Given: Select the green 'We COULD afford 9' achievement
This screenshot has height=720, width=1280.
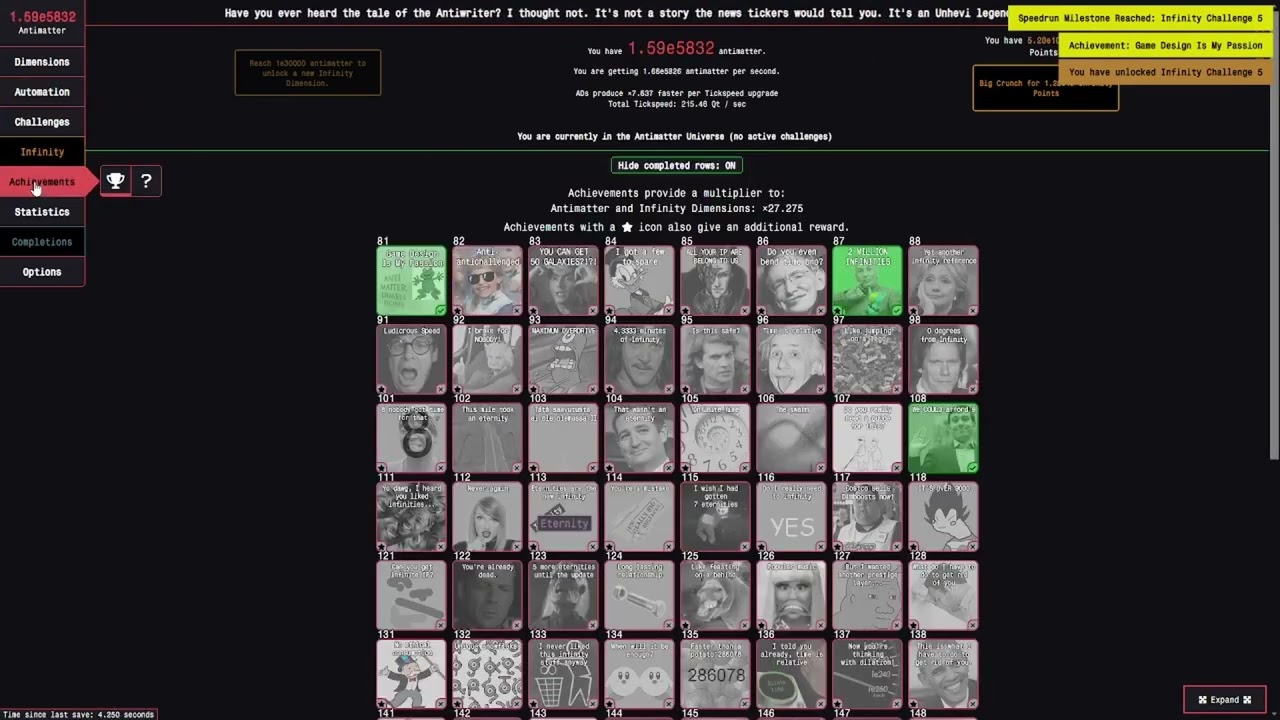Looking at the screenshot, I should point(943,439).
